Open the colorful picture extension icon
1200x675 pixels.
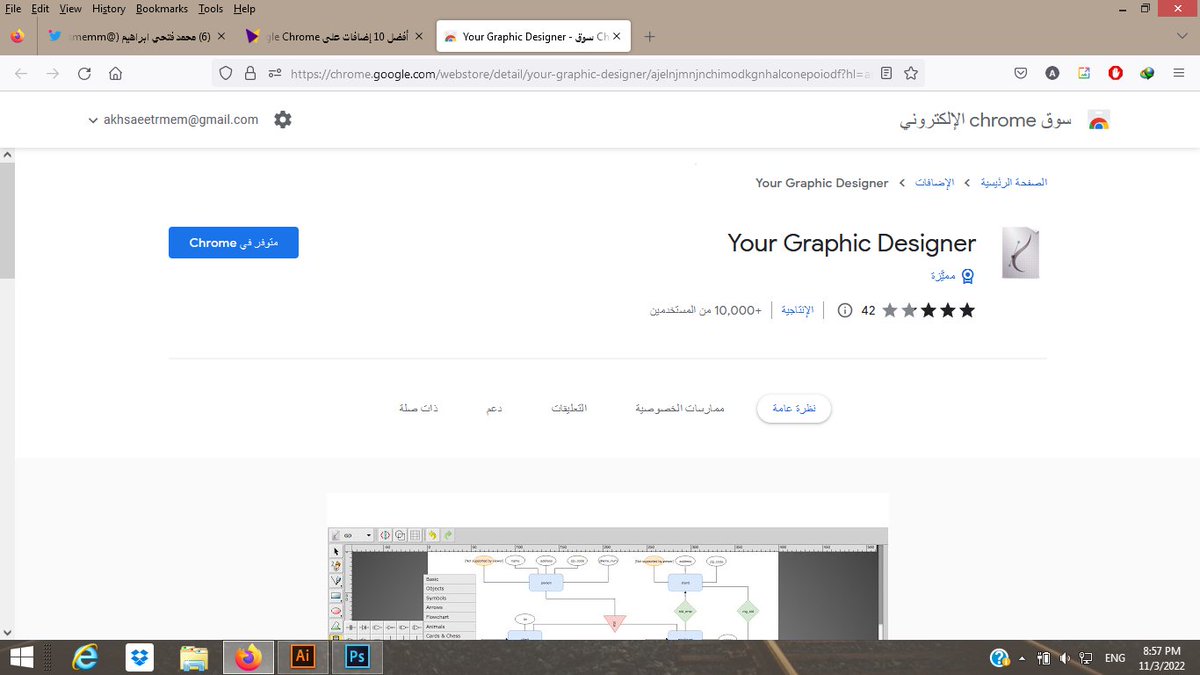[x=1084, y=73]
